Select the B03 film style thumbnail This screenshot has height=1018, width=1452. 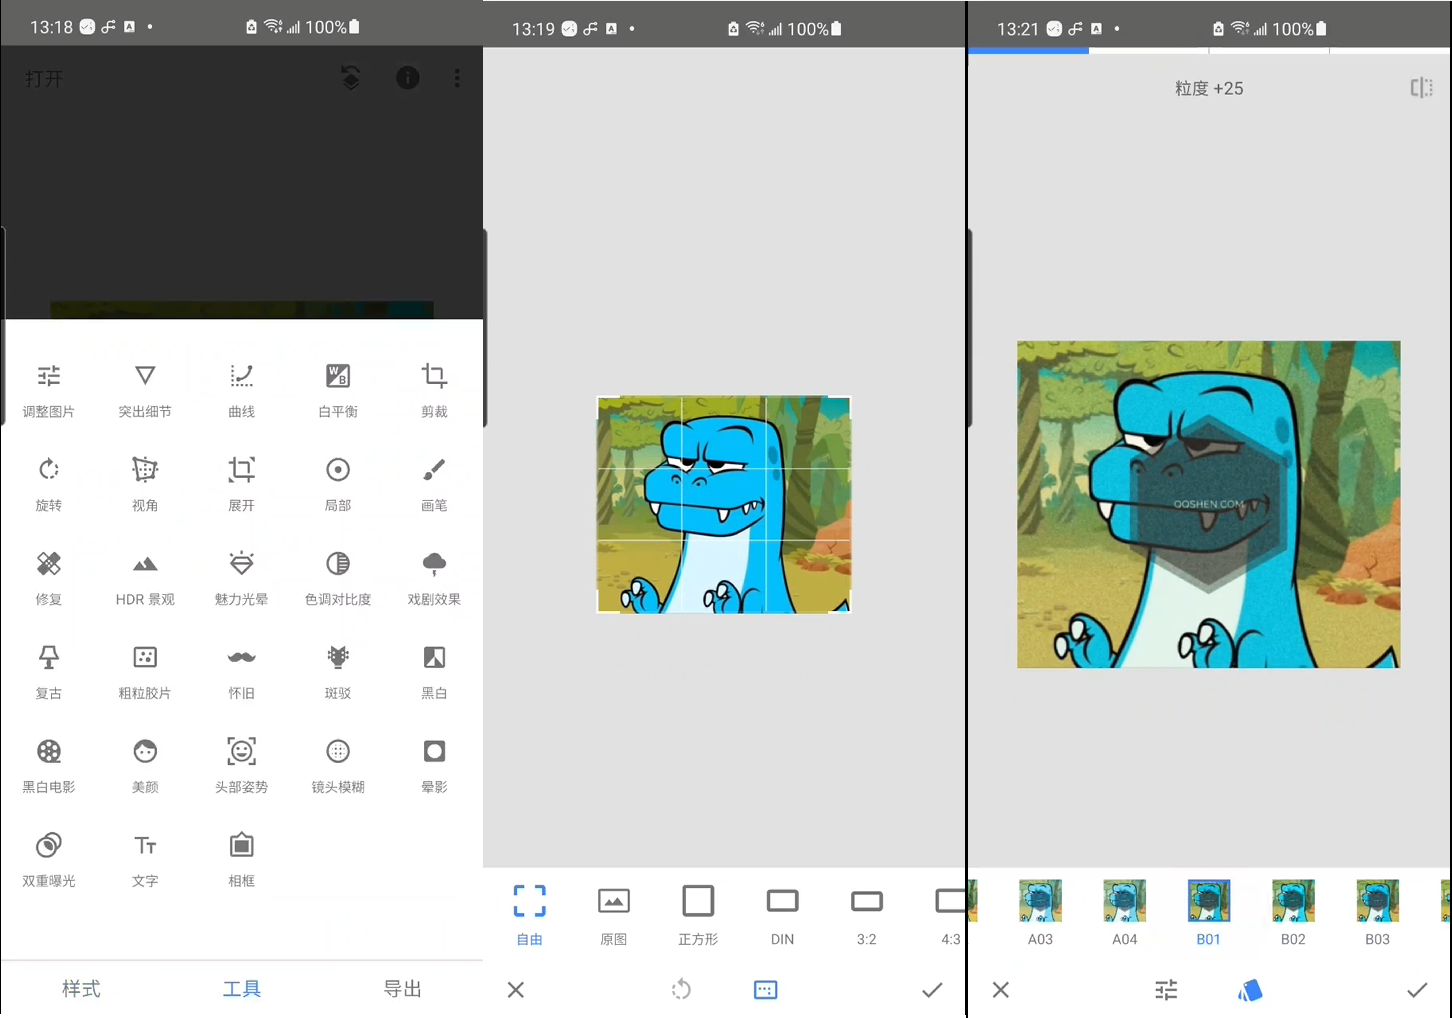point(1377,913)
